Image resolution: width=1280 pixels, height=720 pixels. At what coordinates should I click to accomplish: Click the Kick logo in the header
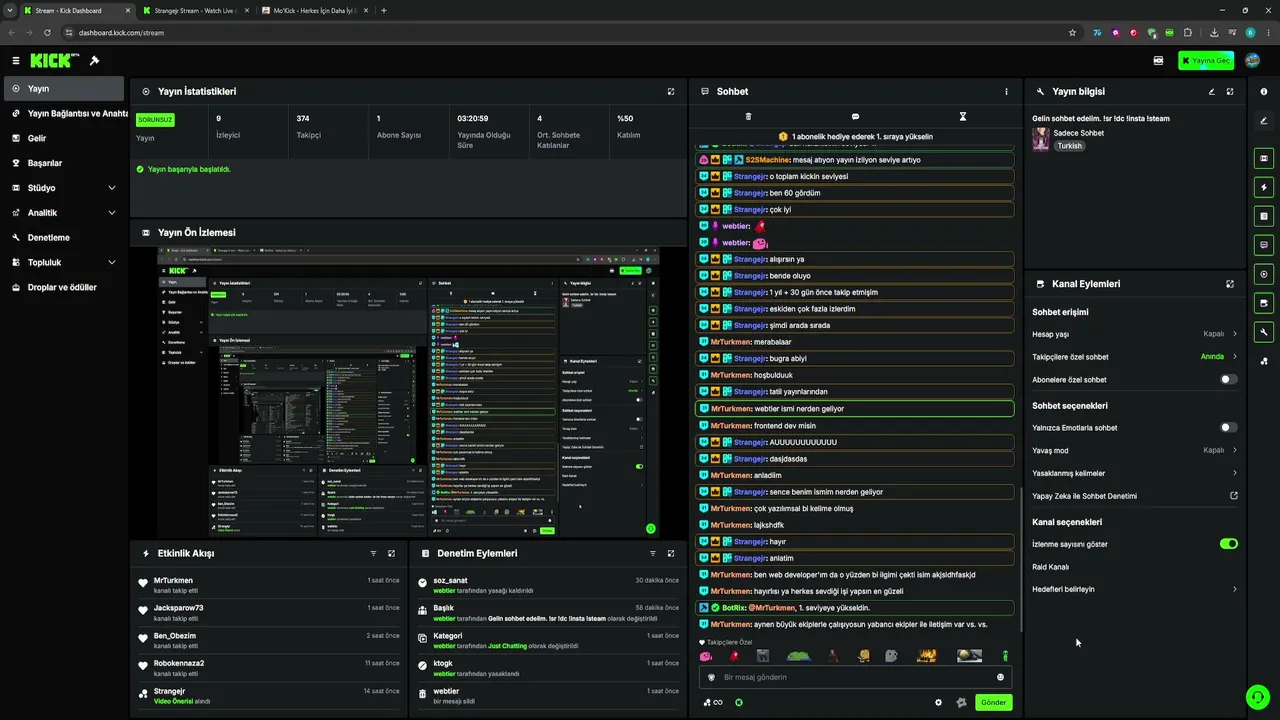point(54,61)
